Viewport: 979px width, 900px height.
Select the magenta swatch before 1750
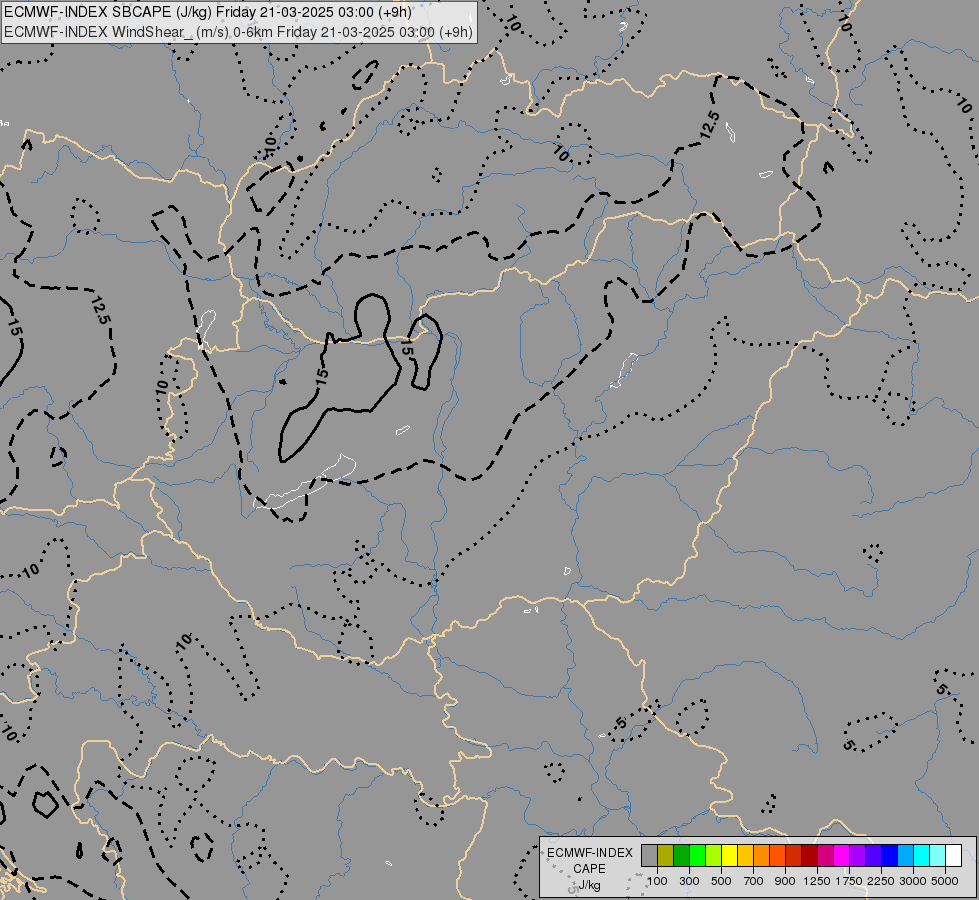click(841, 856)
